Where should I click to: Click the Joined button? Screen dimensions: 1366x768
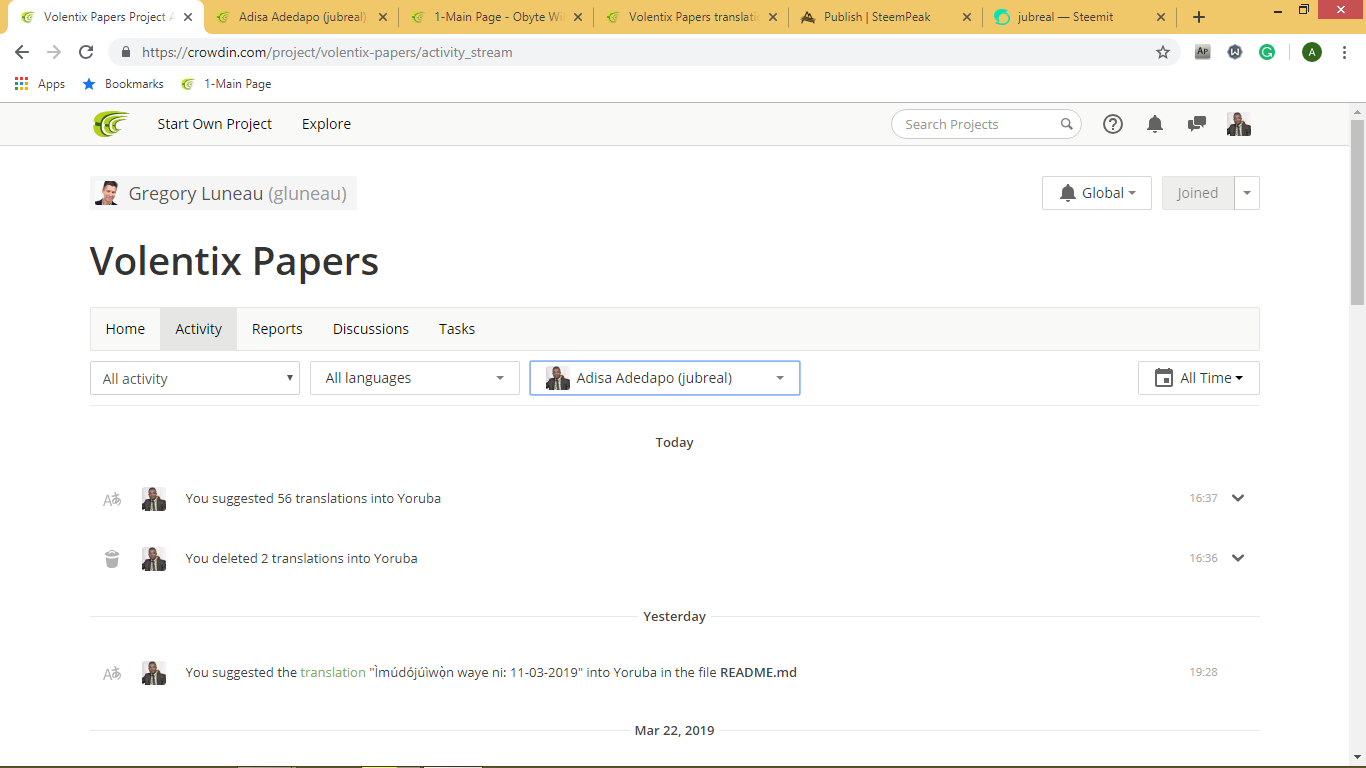click(x=1198, y=193)
